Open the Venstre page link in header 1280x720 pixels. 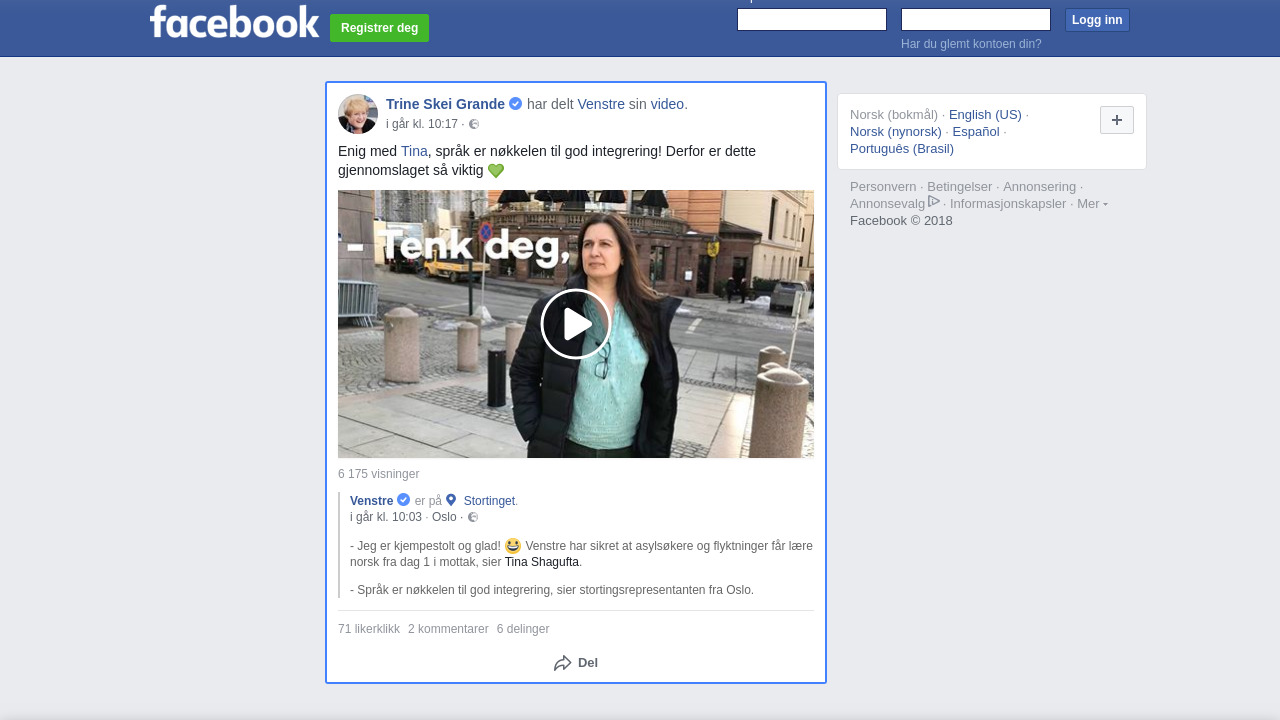[601, 104]
